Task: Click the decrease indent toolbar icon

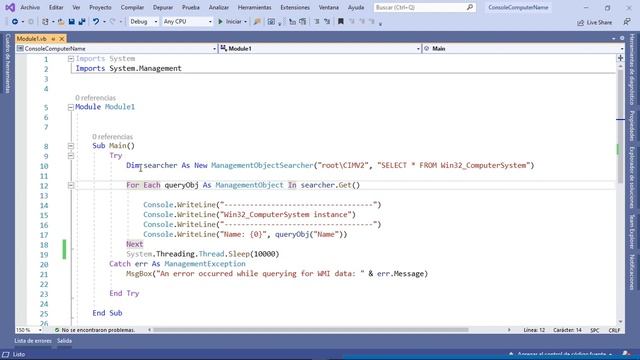Action: [292, 22]
